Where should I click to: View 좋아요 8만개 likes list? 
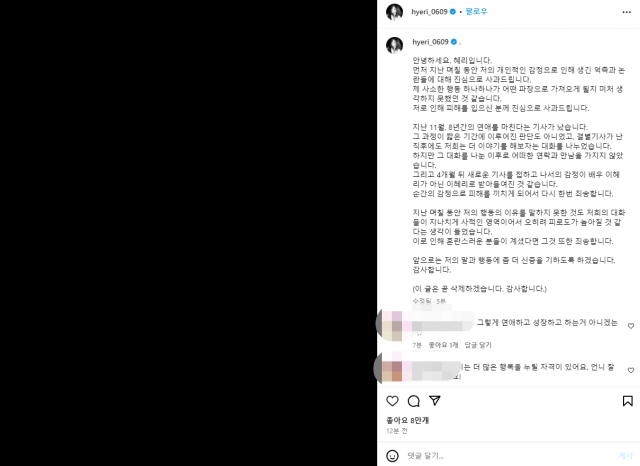click(x=407, y=420)
